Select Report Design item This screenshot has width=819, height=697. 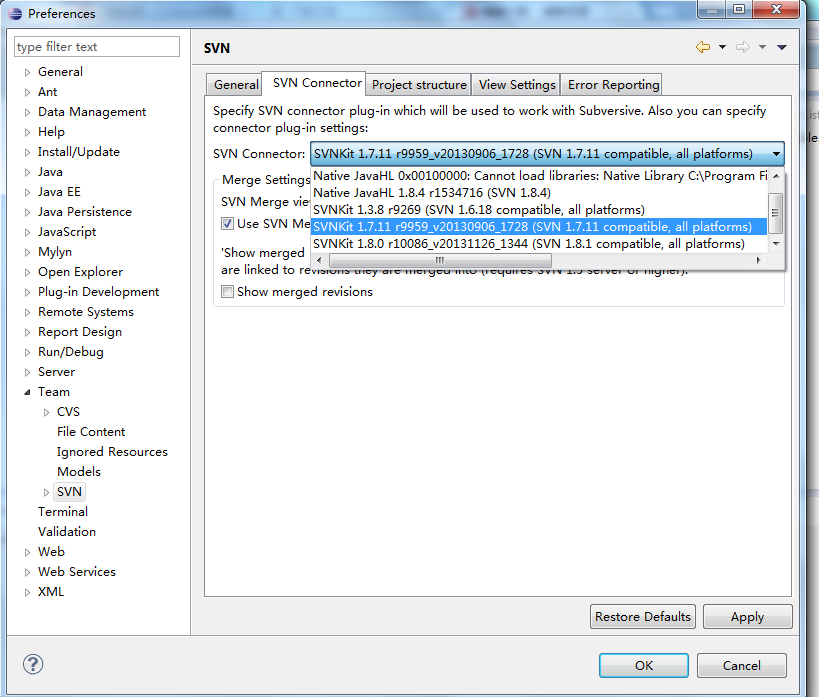80,332
